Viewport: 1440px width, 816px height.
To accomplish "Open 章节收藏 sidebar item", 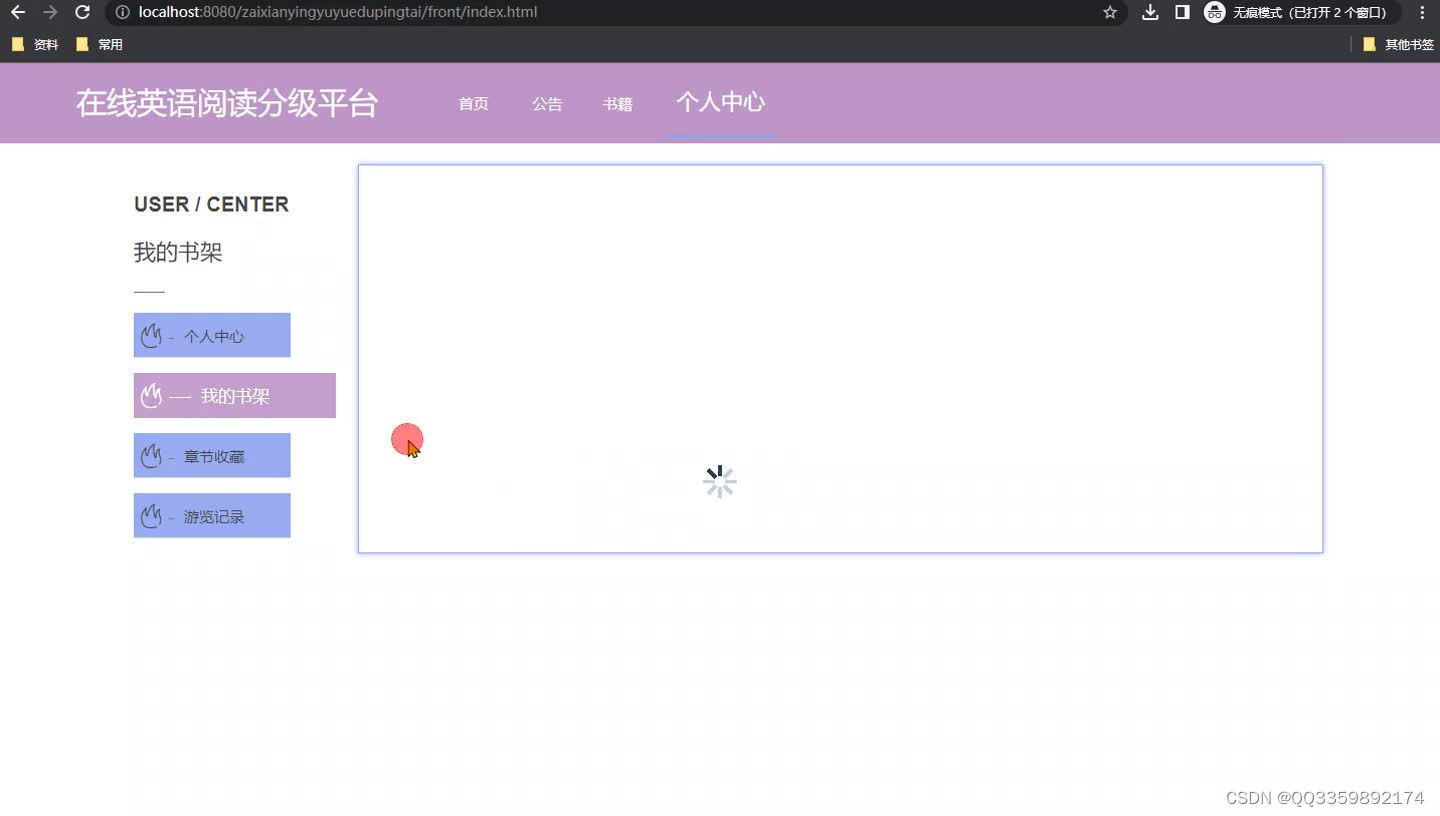I will [x=212, y=455].
